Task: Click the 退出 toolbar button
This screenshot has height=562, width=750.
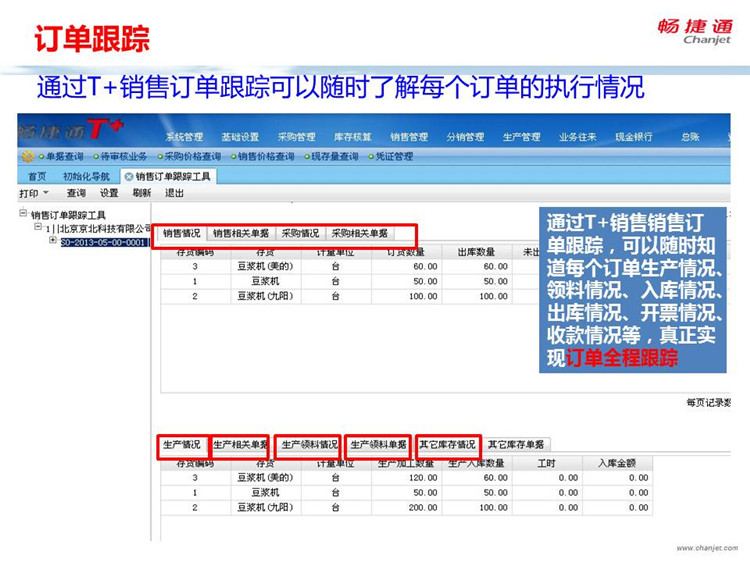Action: click(175, 193)
